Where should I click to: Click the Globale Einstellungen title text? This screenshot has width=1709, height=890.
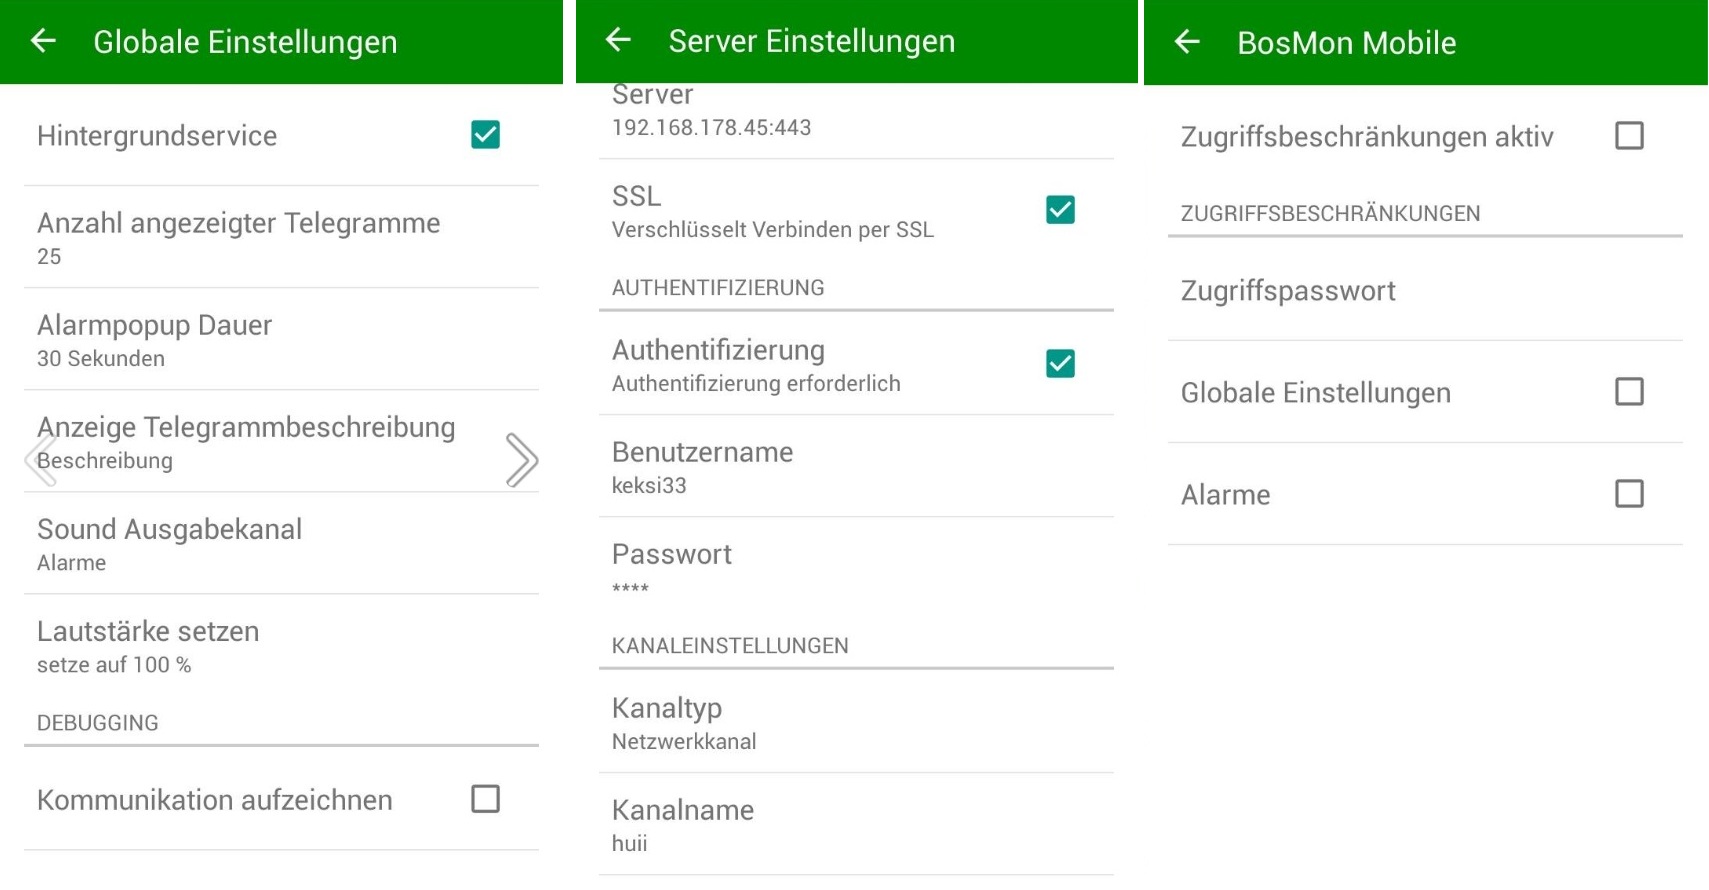[245, 42]
